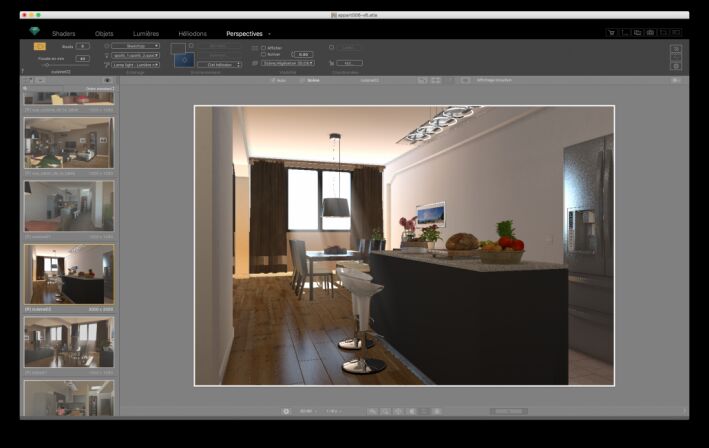
Task: Select the Perspectives tab
Action: 244,34
